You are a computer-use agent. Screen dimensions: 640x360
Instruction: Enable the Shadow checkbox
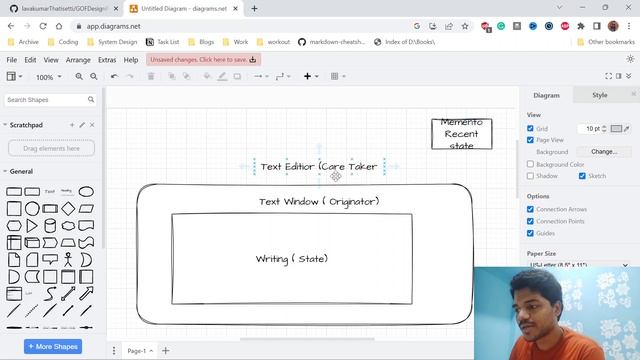530,176
